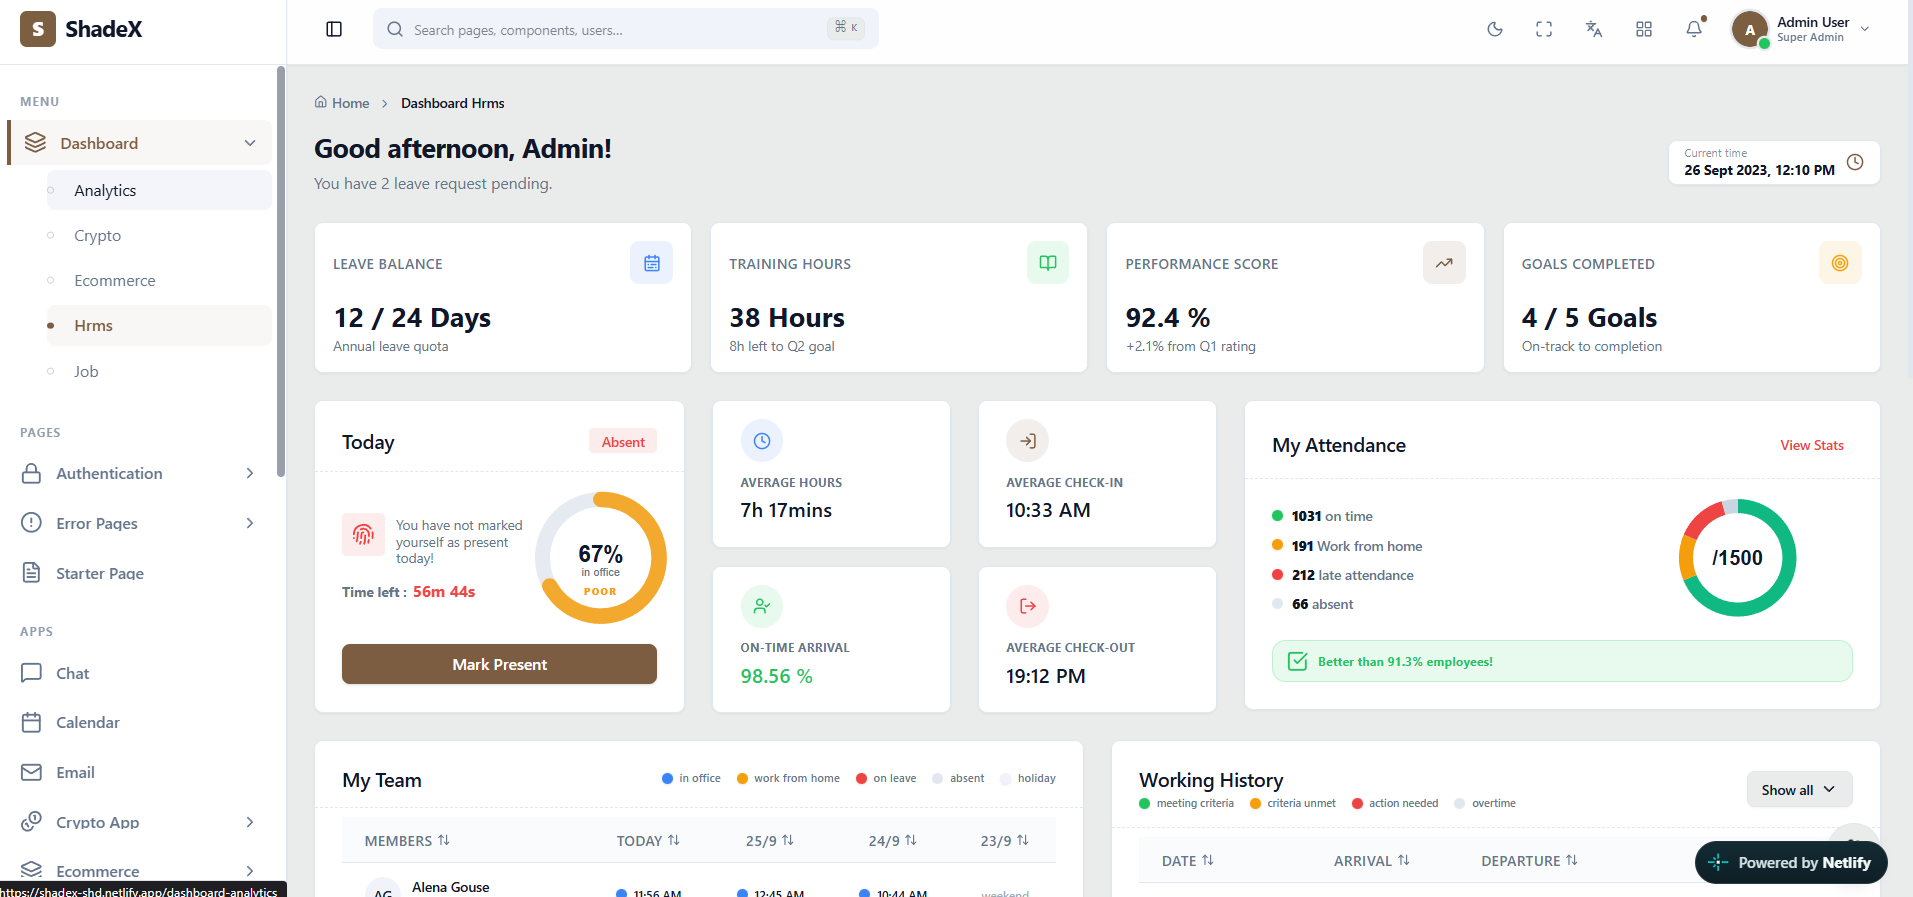The width and height of the screenshot is (1913, 897).
Task: Open notifications bell
Action: tap(1694, 29)
